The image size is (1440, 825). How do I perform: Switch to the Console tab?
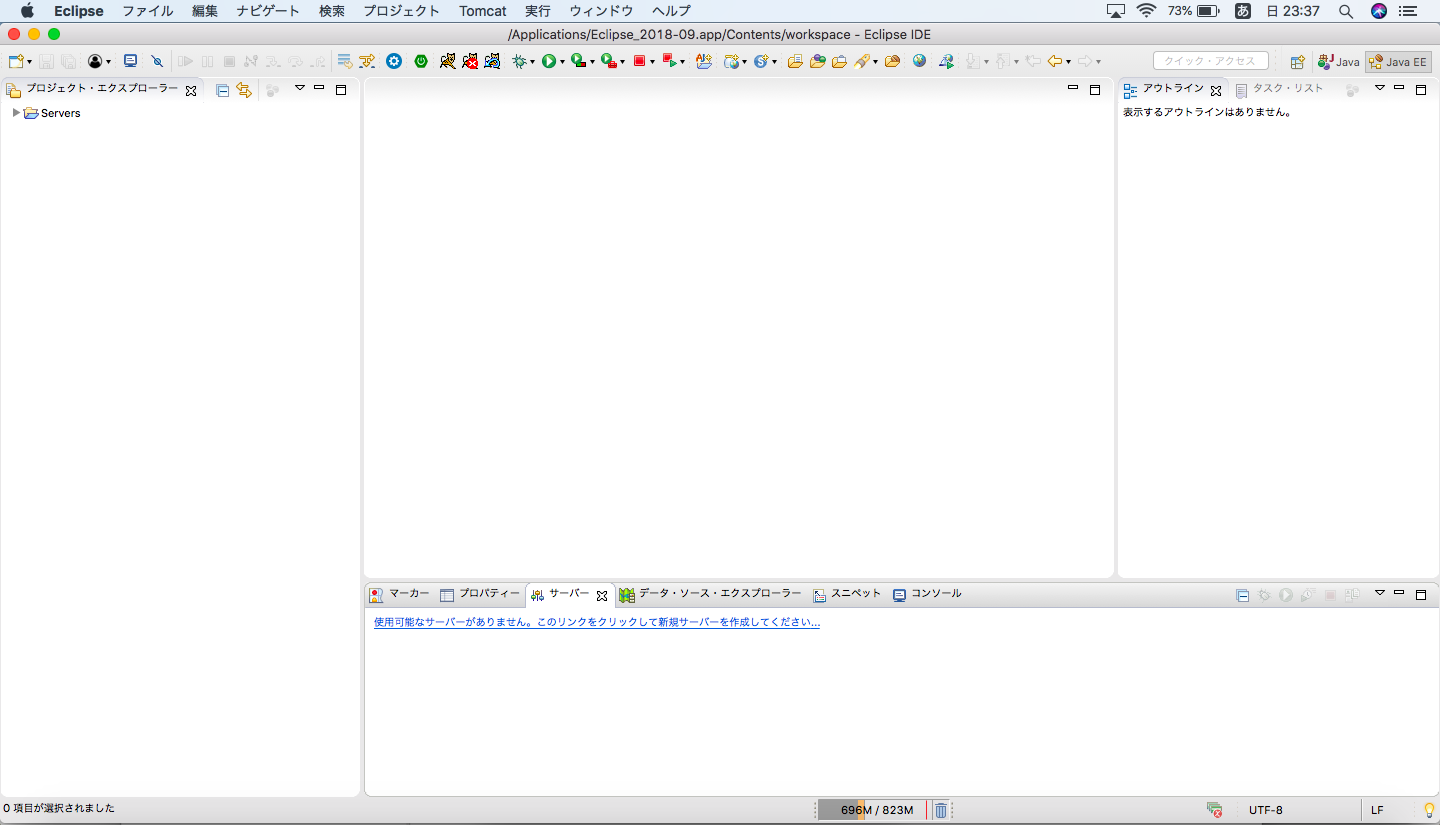(x=928, y=594)
